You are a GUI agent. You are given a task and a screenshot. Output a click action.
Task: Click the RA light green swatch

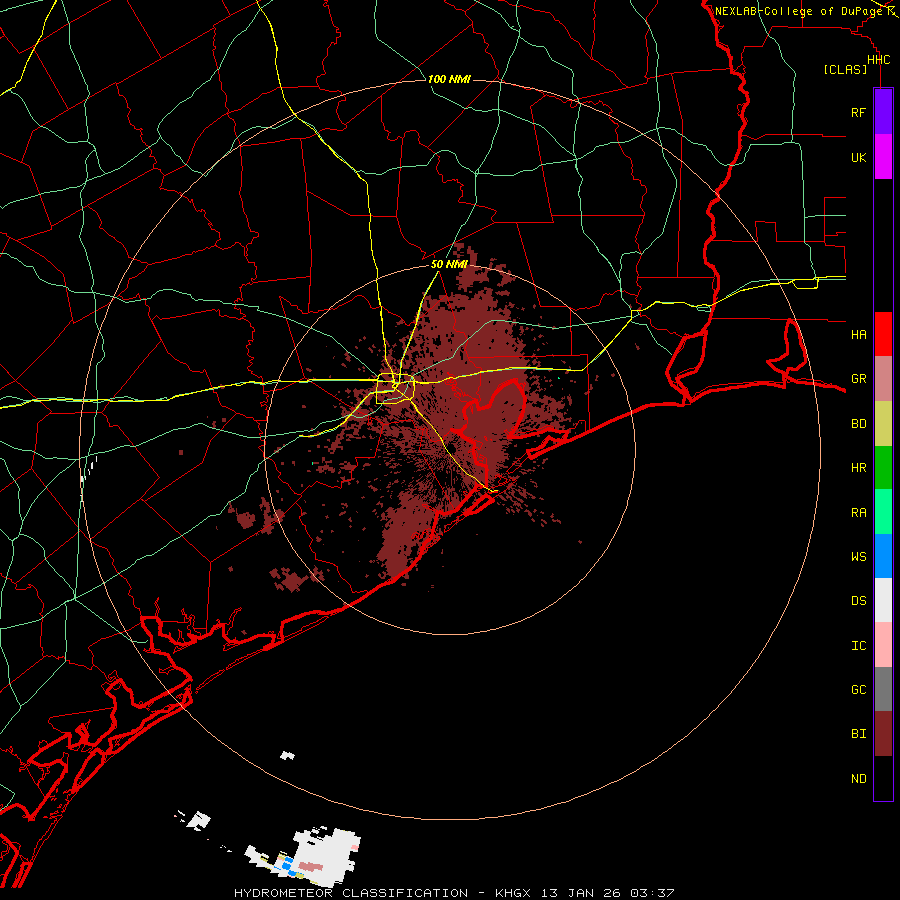click(883, 512)
